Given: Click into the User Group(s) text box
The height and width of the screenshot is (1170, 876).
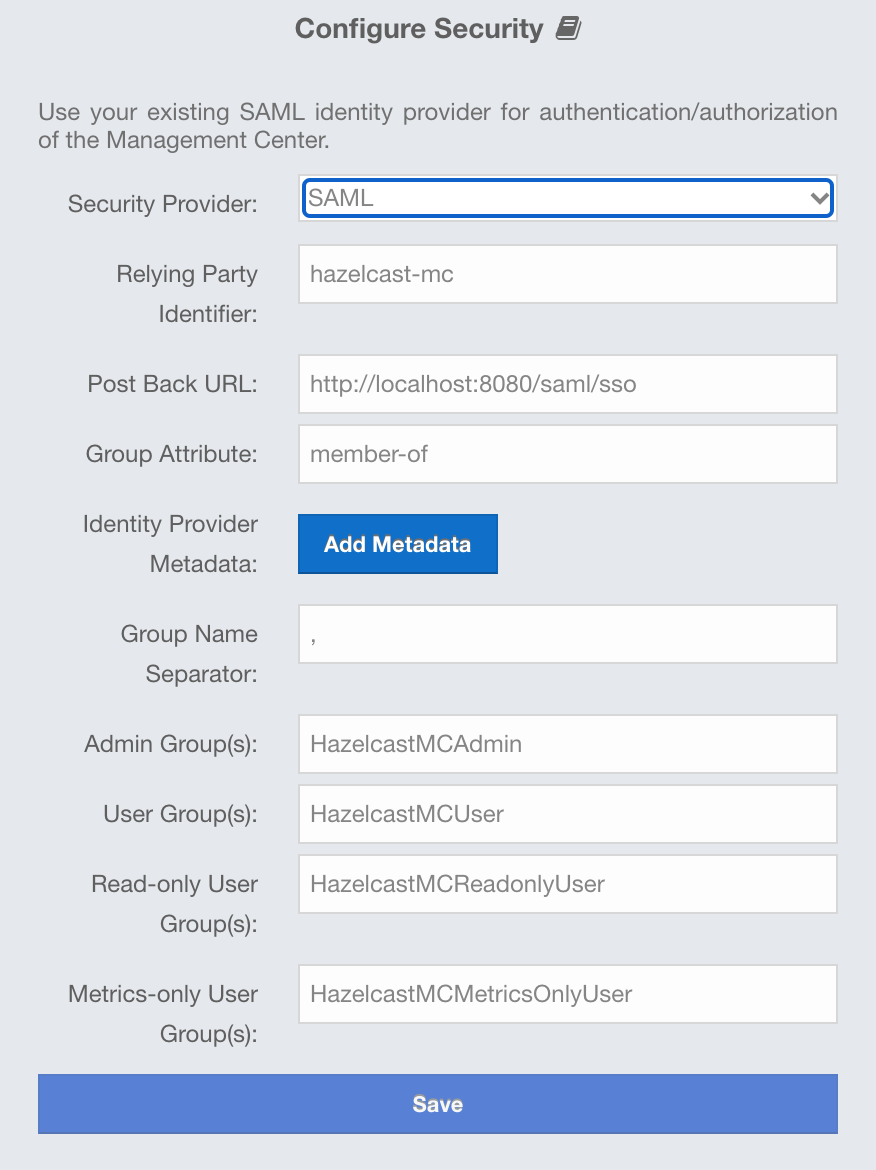Looking at the screenshot, I should (567, 814).
